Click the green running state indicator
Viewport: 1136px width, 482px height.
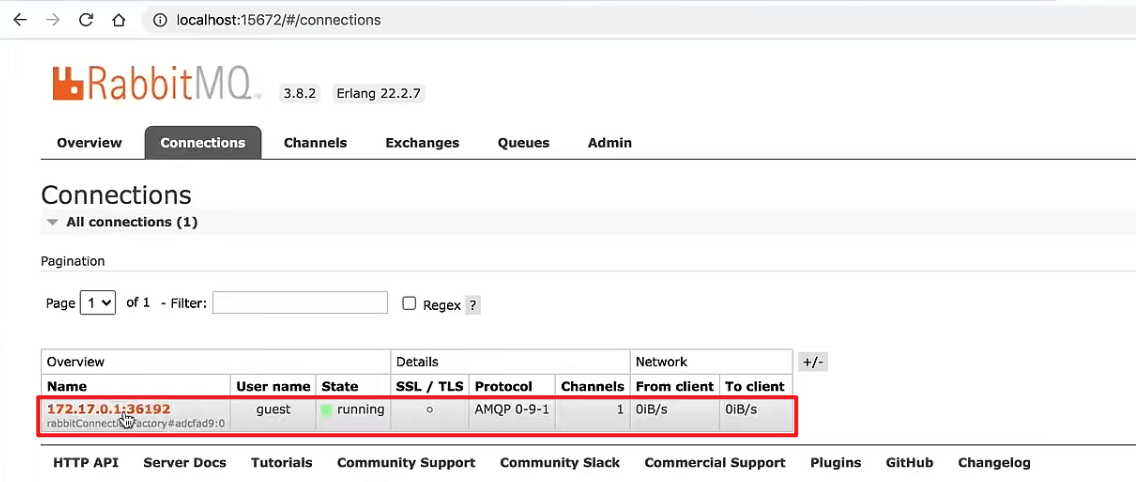(327, 410)
